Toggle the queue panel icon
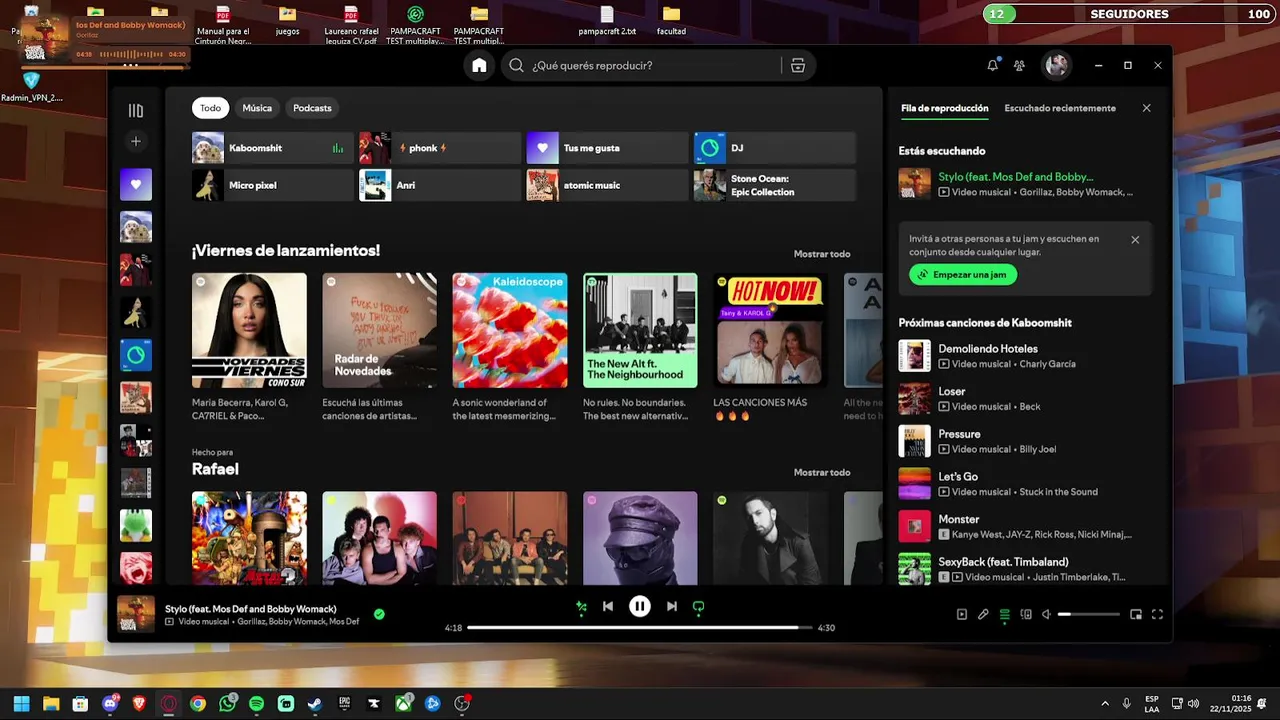Image resolution: width=1280 pixels, height=720 pixels. click(1005, 615)
